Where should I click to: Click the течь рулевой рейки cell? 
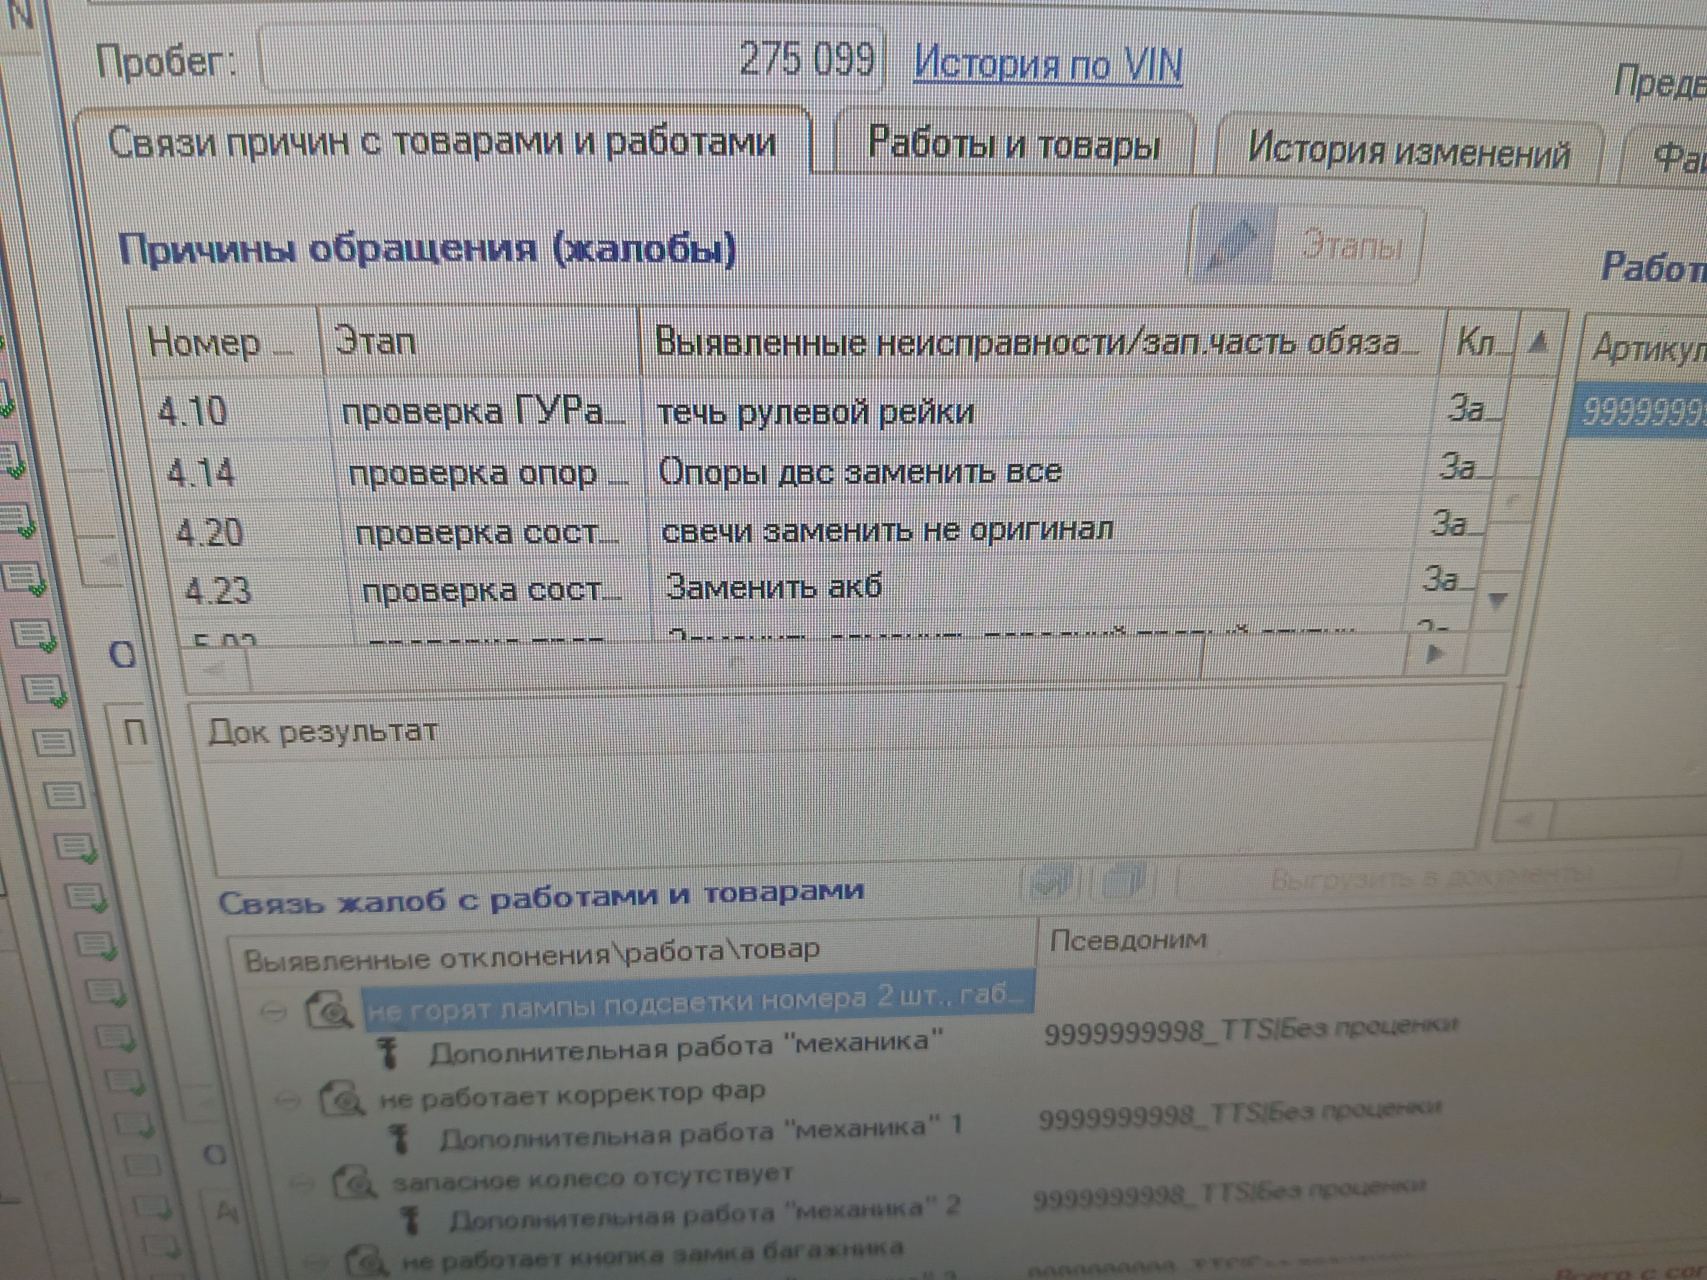pos(815,412)
